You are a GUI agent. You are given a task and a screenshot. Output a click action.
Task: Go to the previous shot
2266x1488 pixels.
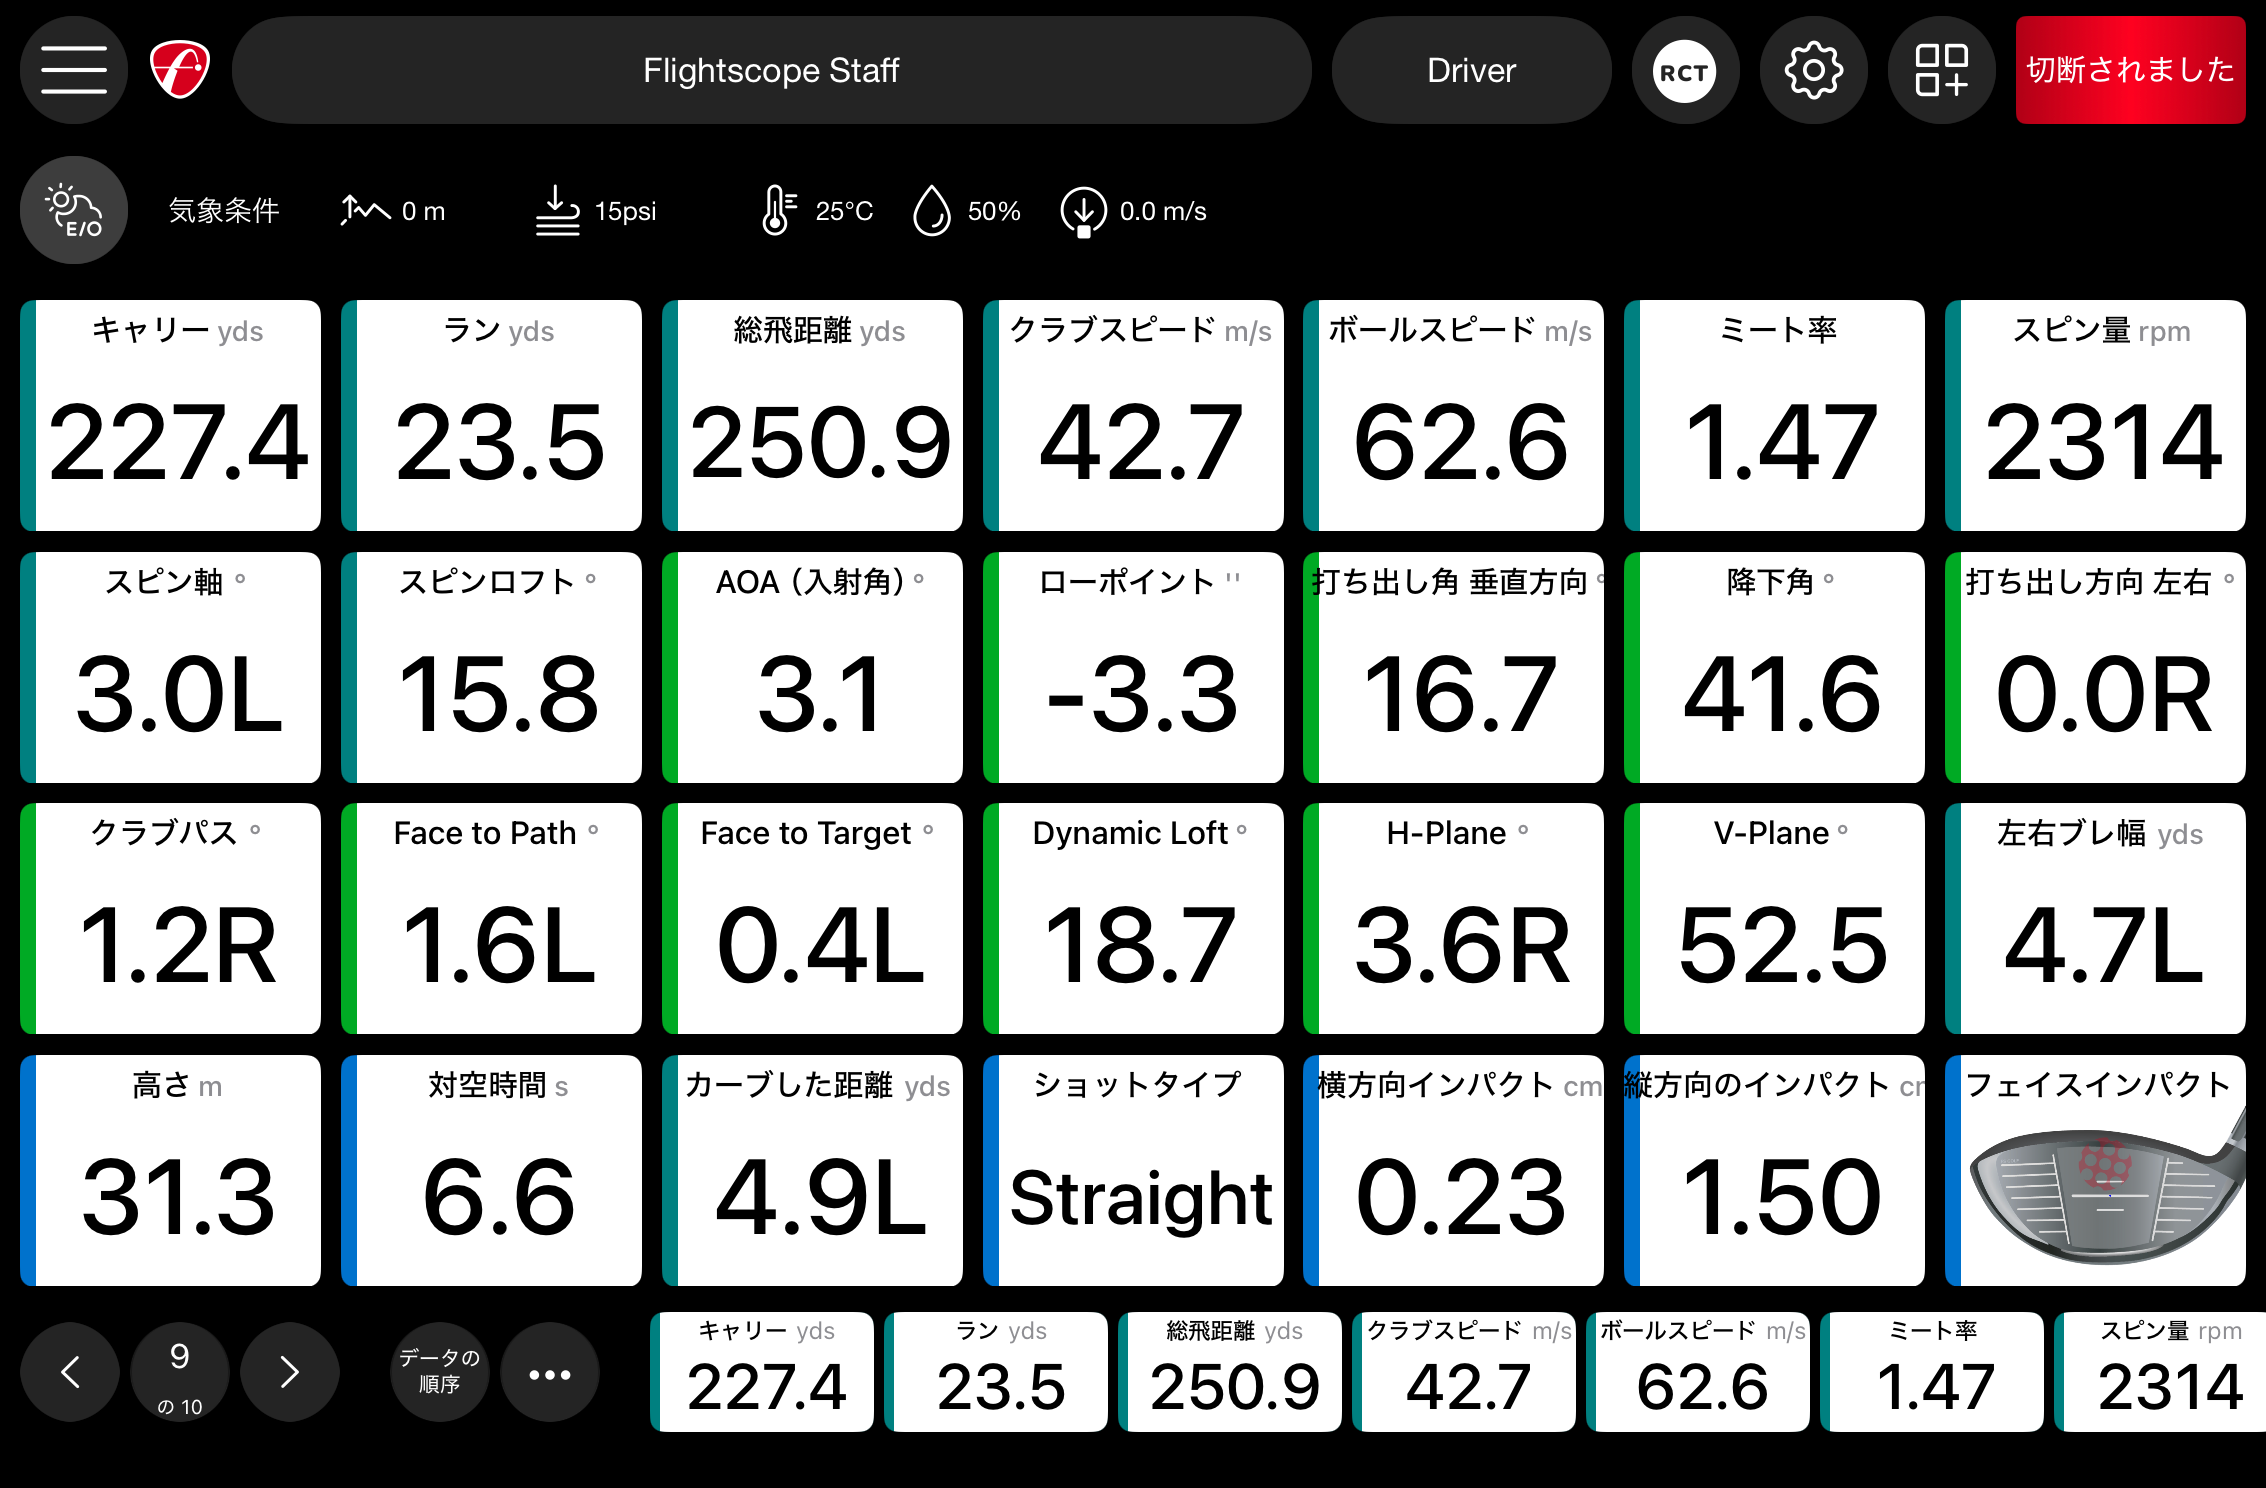(70, 1372)
